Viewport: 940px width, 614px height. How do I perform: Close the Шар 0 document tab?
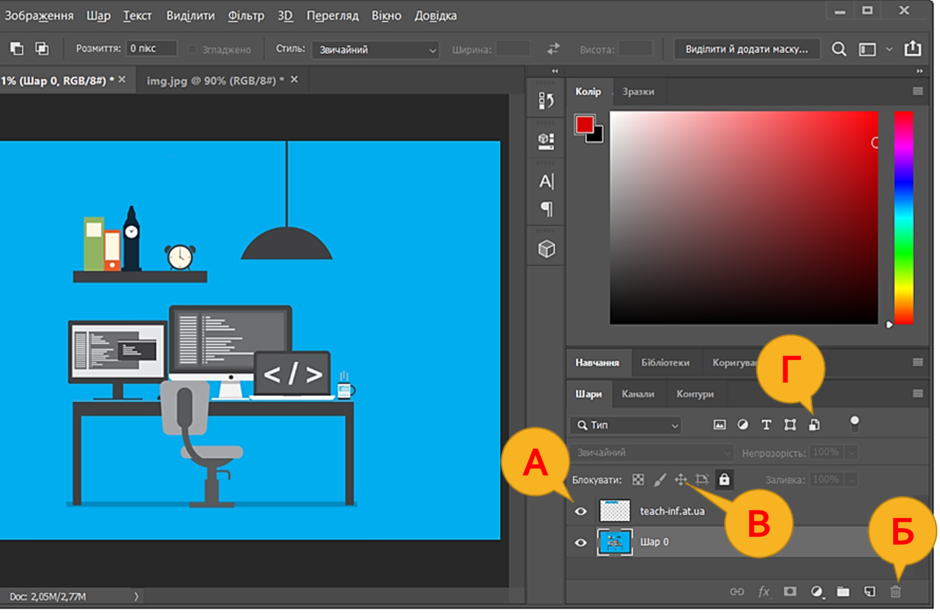122,79
